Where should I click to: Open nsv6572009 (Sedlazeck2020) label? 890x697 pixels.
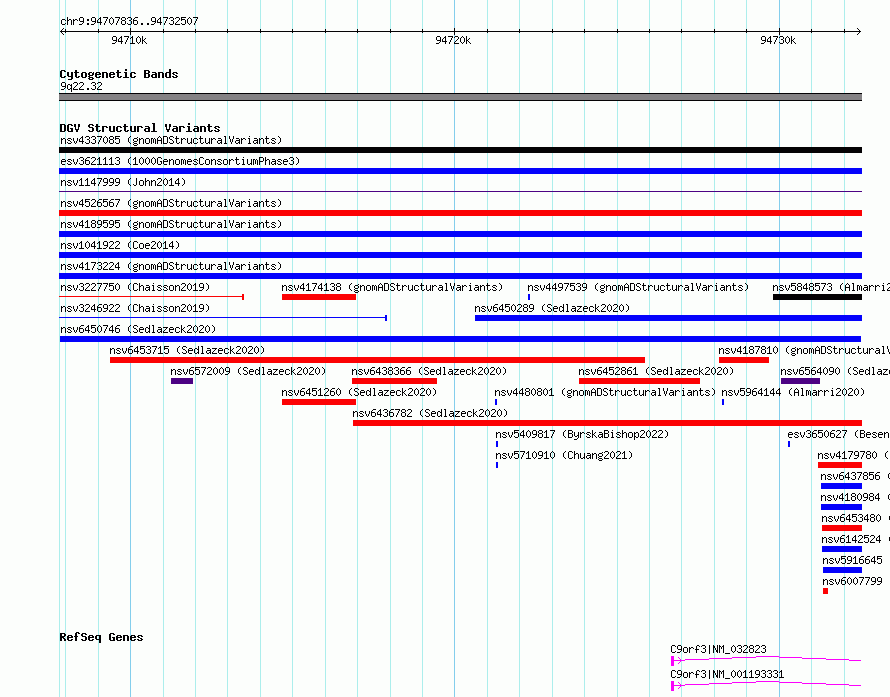248,371
